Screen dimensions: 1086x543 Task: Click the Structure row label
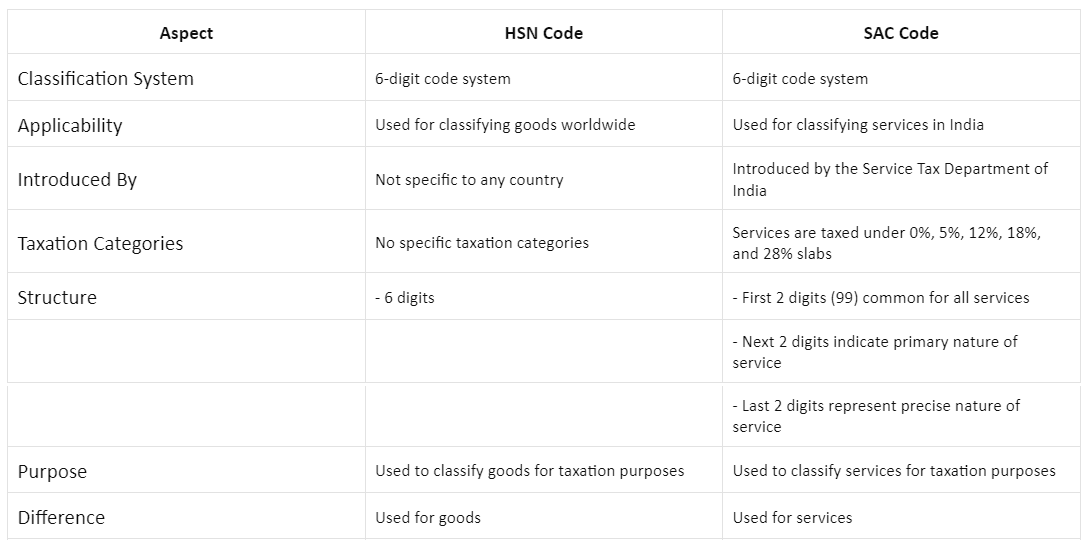click(x=57, y=297)
